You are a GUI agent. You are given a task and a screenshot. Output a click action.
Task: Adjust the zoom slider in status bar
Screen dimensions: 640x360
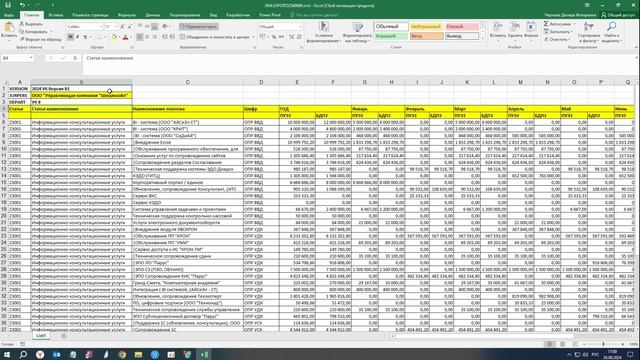click(x=603, y=344)
